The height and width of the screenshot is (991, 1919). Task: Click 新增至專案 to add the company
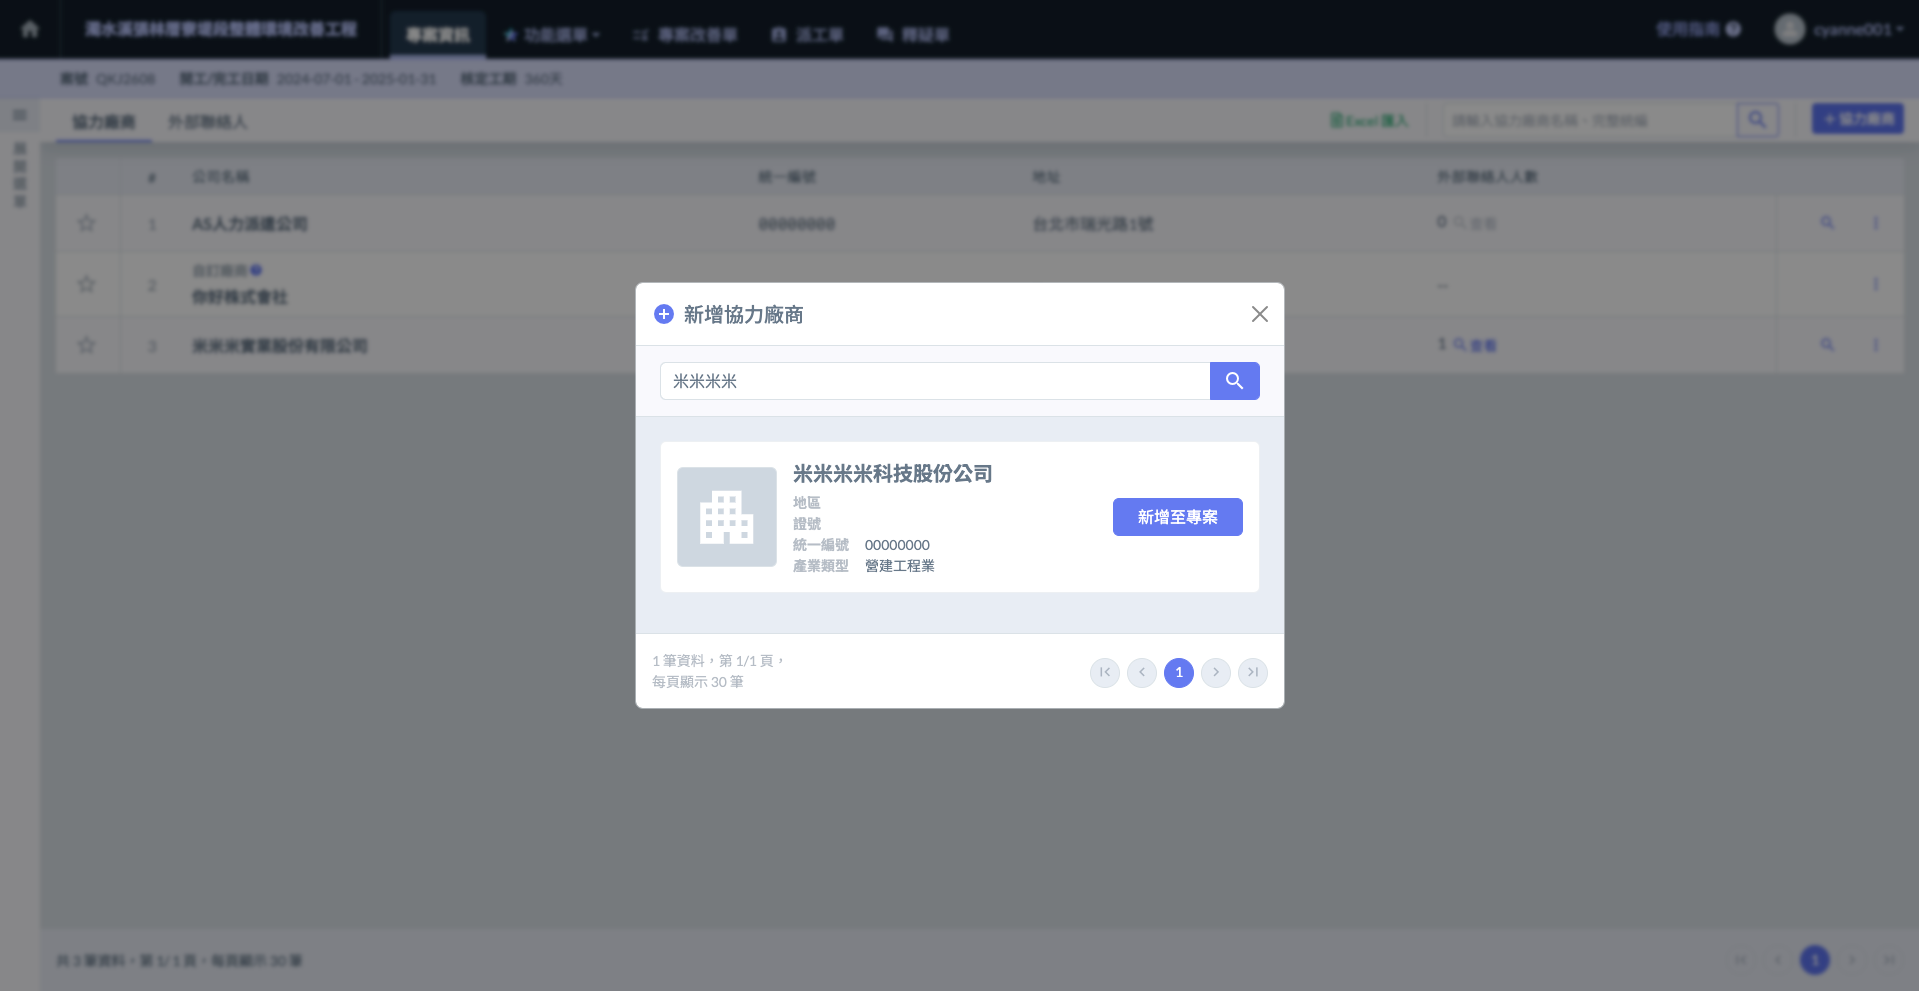click(1177, 517)
